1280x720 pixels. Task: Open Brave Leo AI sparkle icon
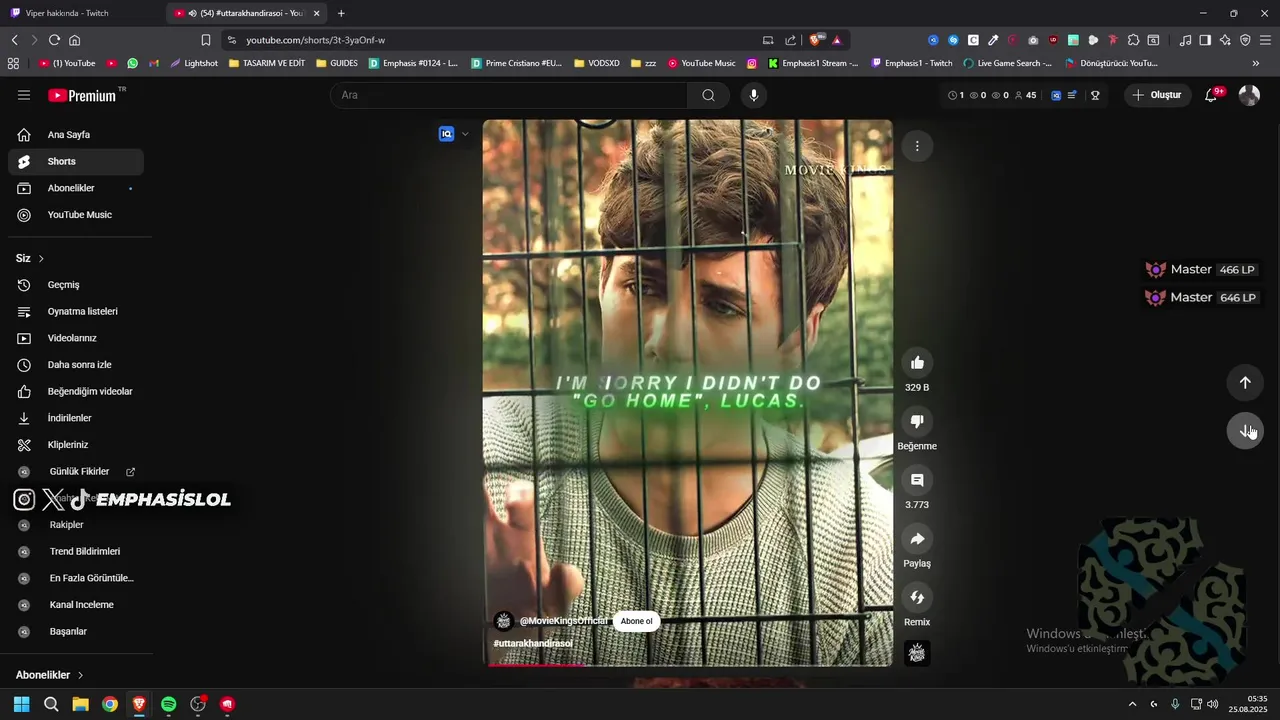[x=1225, y=40]
